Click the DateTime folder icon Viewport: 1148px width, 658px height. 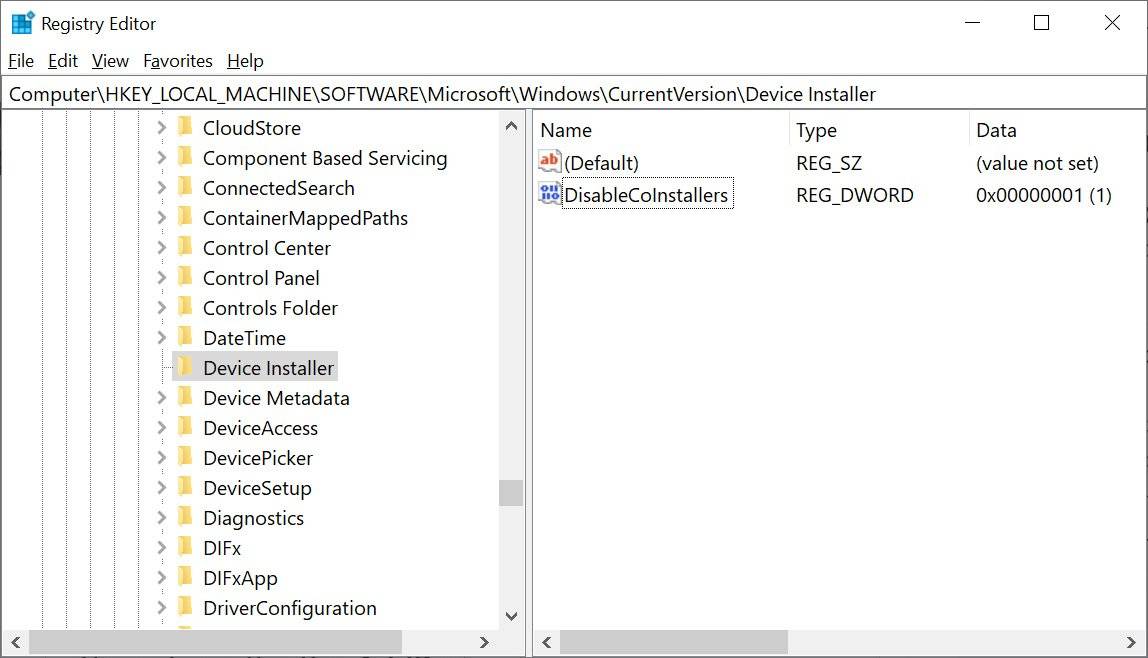point(186,337)
